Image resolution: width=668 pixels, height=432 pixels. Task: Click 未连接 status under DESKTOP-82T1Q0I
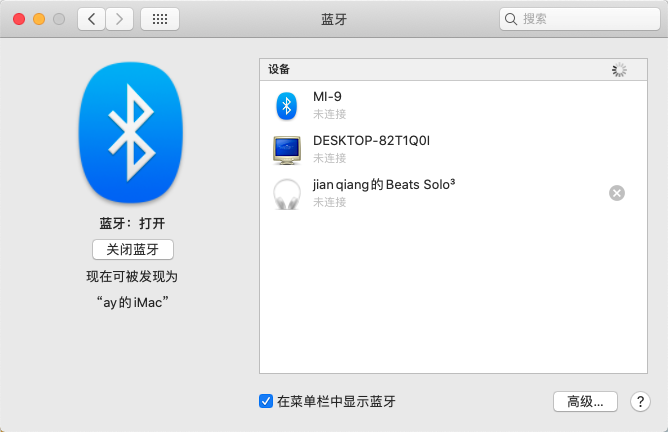tap(330, 158)
